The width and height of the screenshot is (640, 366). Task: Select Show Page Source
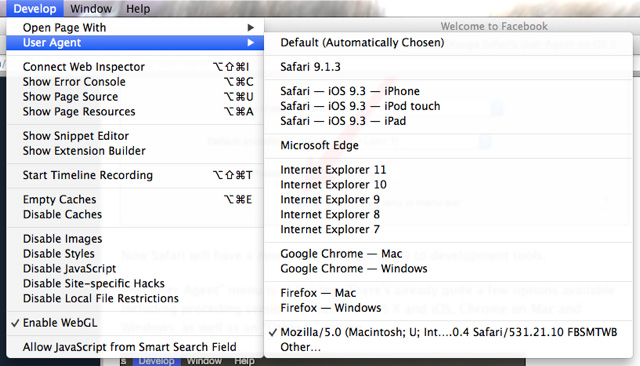(135, 97)
